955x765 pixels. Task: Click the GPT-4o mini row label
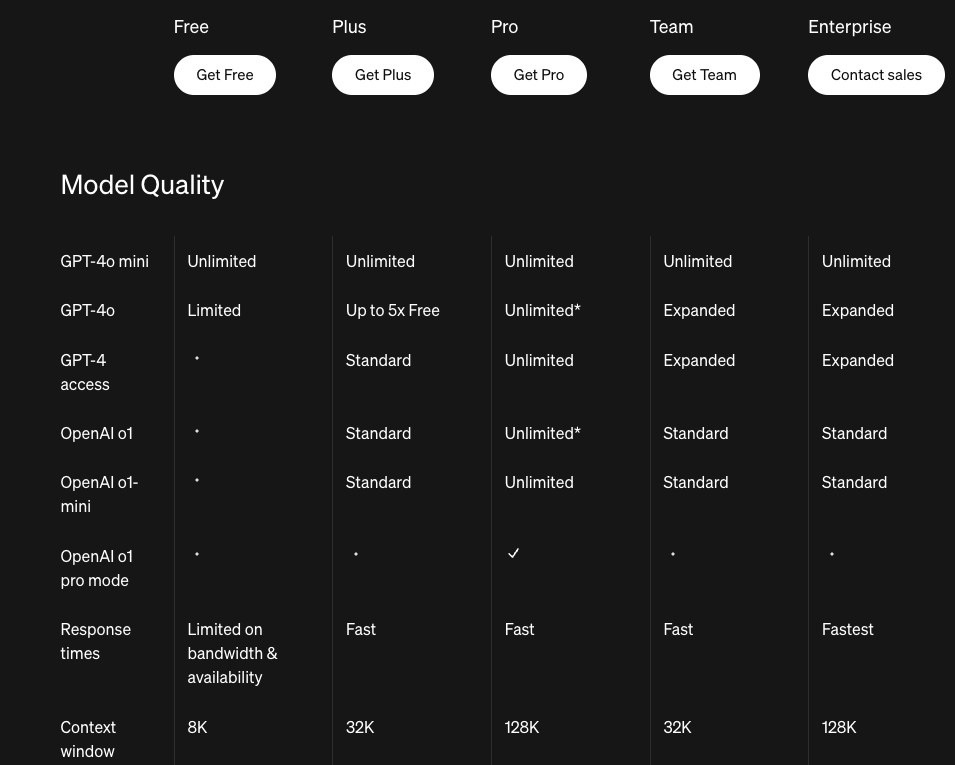click(x=104, y=261)
